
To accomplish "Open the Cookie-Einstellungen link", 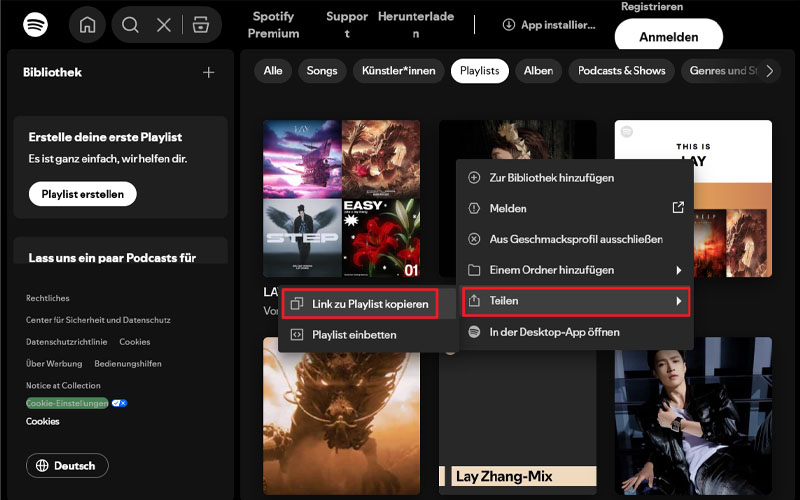I will (x=67, y=403).
